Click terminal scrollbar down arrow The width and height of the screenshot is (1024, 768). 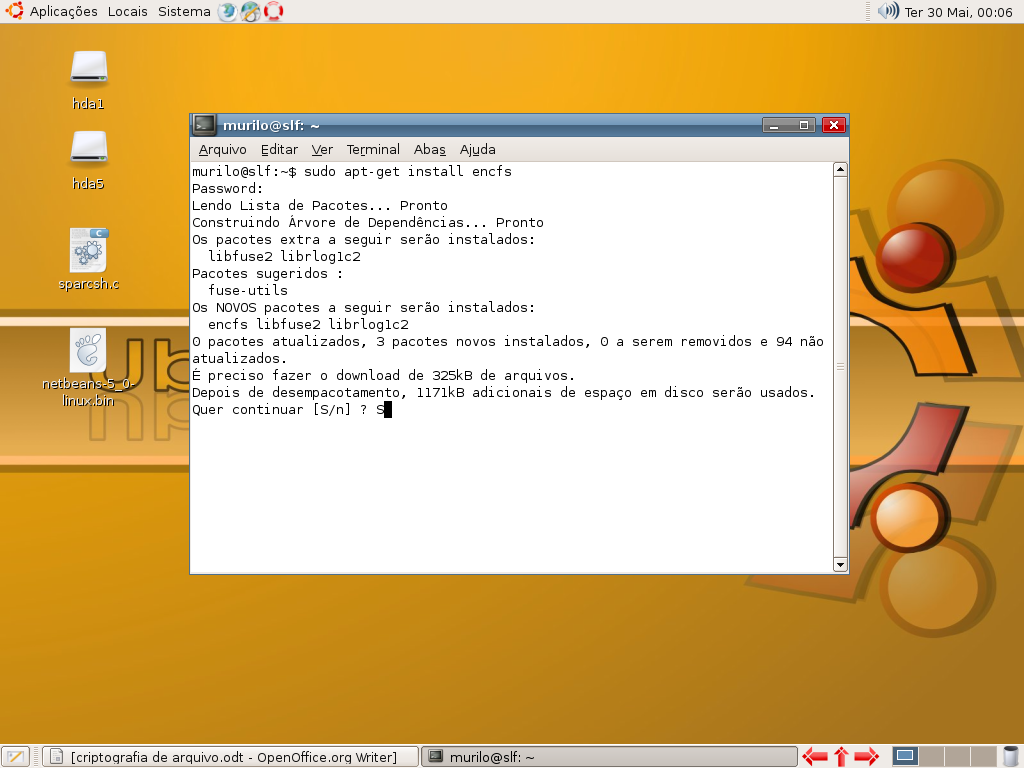tap(840, 565)
